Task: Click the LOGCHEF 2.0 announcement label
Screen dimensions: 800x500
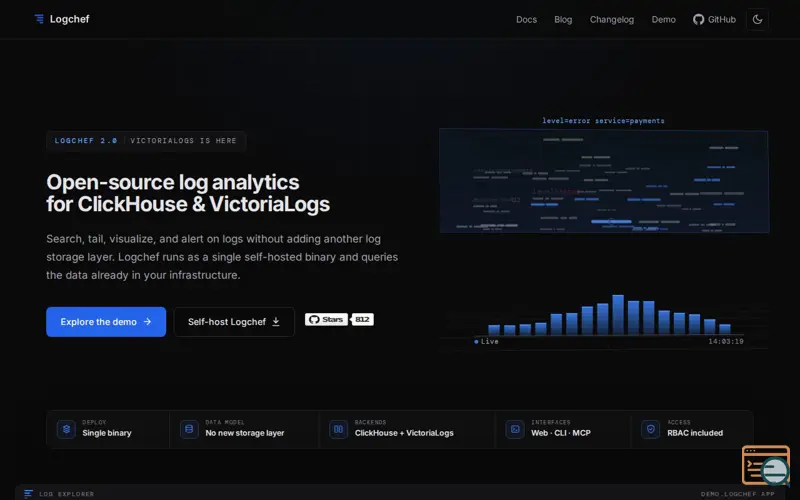Action: [x=86, y=141]
